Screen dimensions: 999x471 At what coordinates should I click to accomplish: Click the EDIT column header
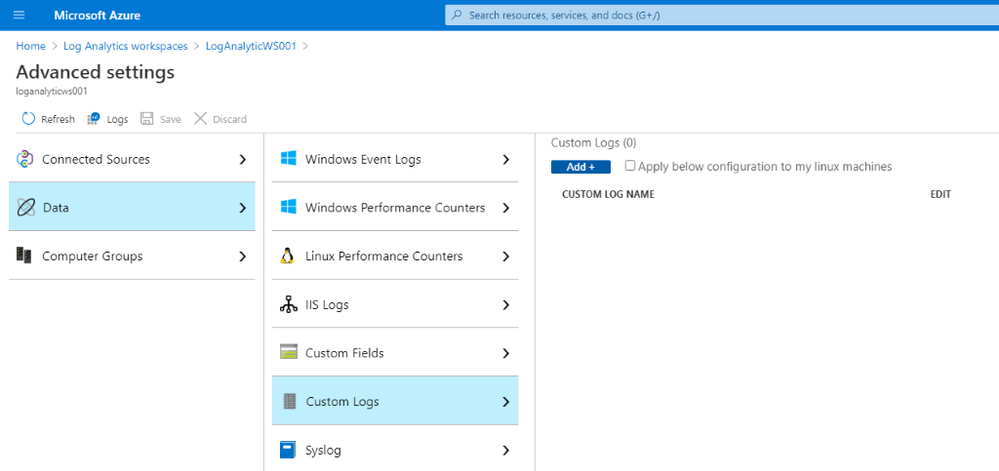tap(940, 194)
